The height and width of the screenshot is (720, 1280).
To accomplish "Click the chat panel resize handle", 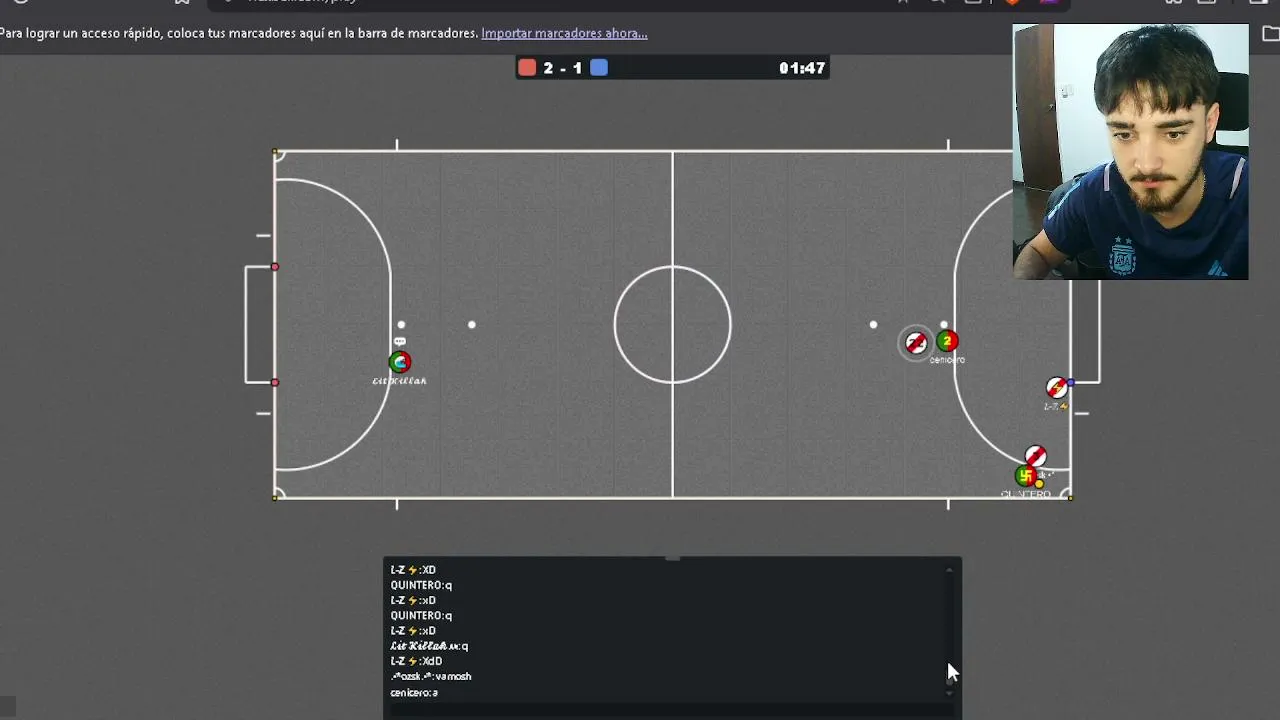I will click(x=672, y=558).
